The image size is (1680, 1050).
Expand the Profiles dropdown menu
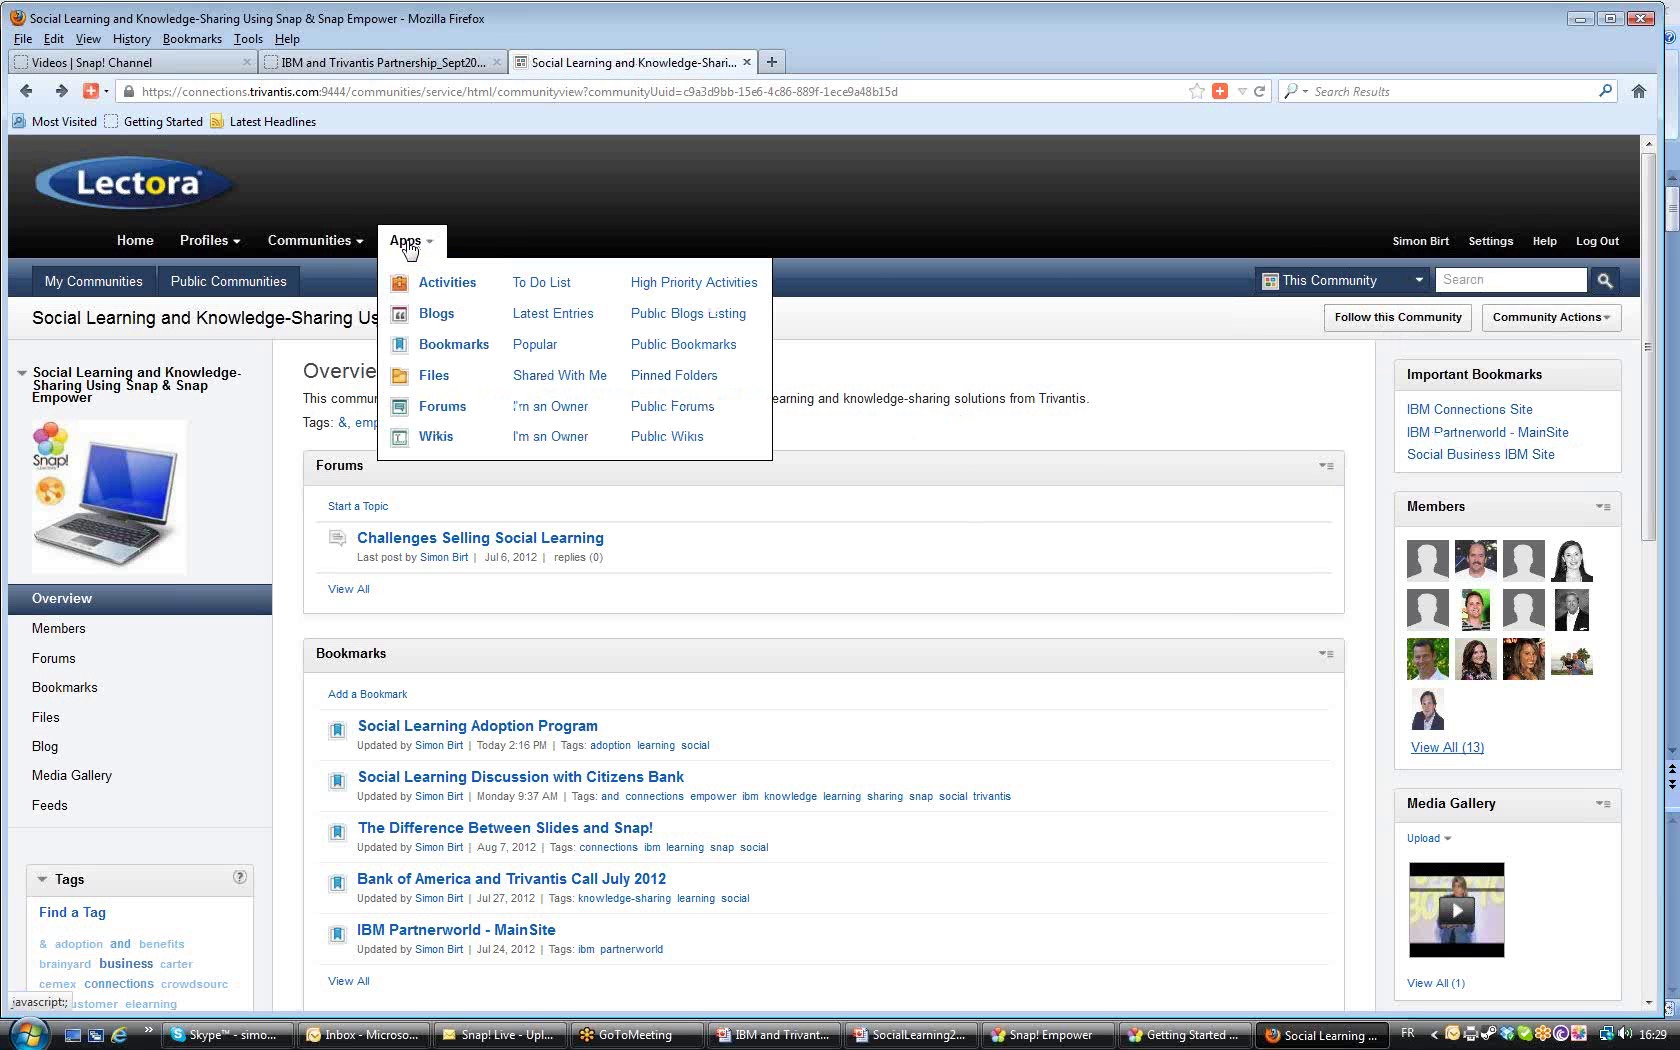tap(210, 241)
